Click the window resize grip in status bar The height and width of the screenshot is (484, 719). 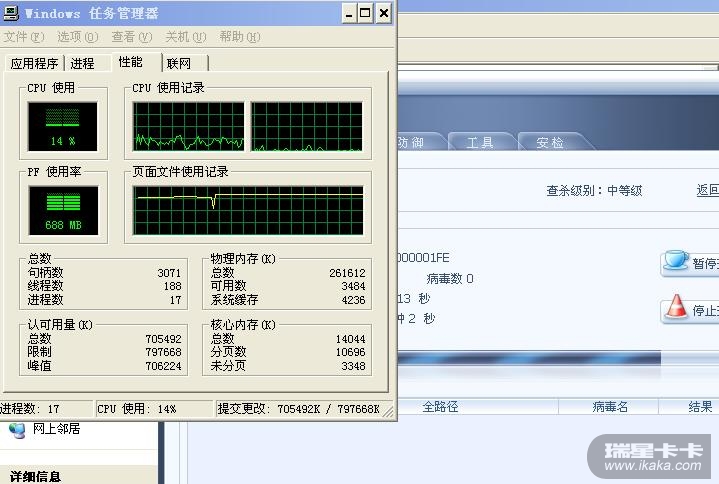coord(388,411)
